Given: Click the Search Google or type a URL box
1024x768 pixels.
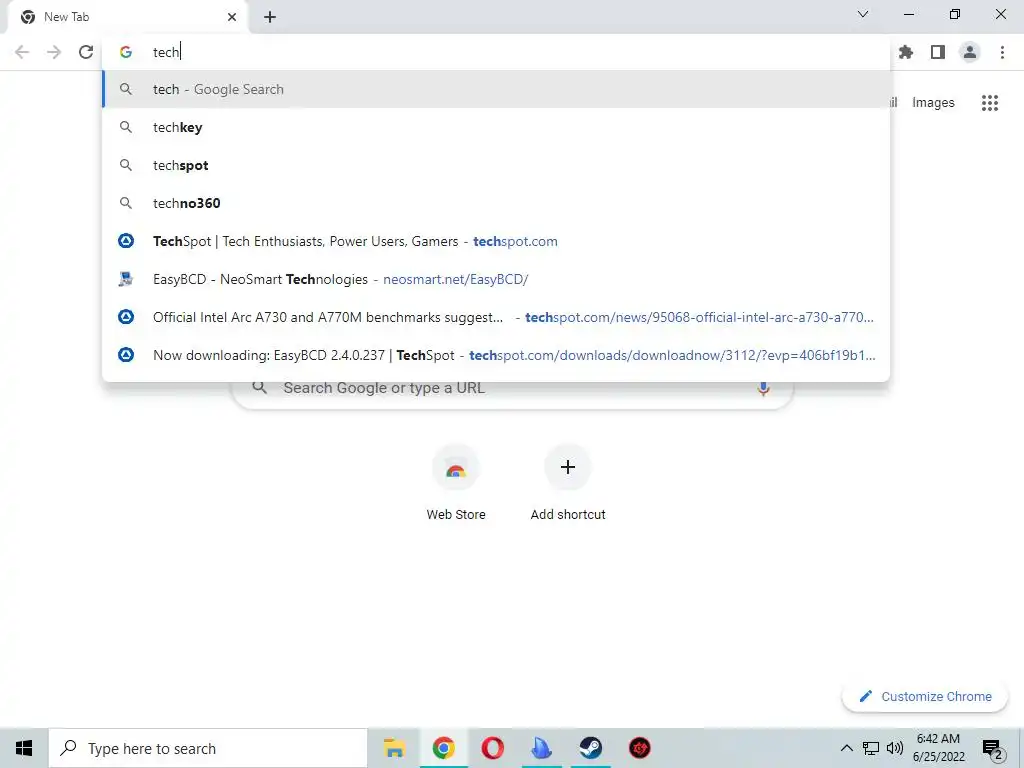Looking at the screenshot, I should coord(513,396).
